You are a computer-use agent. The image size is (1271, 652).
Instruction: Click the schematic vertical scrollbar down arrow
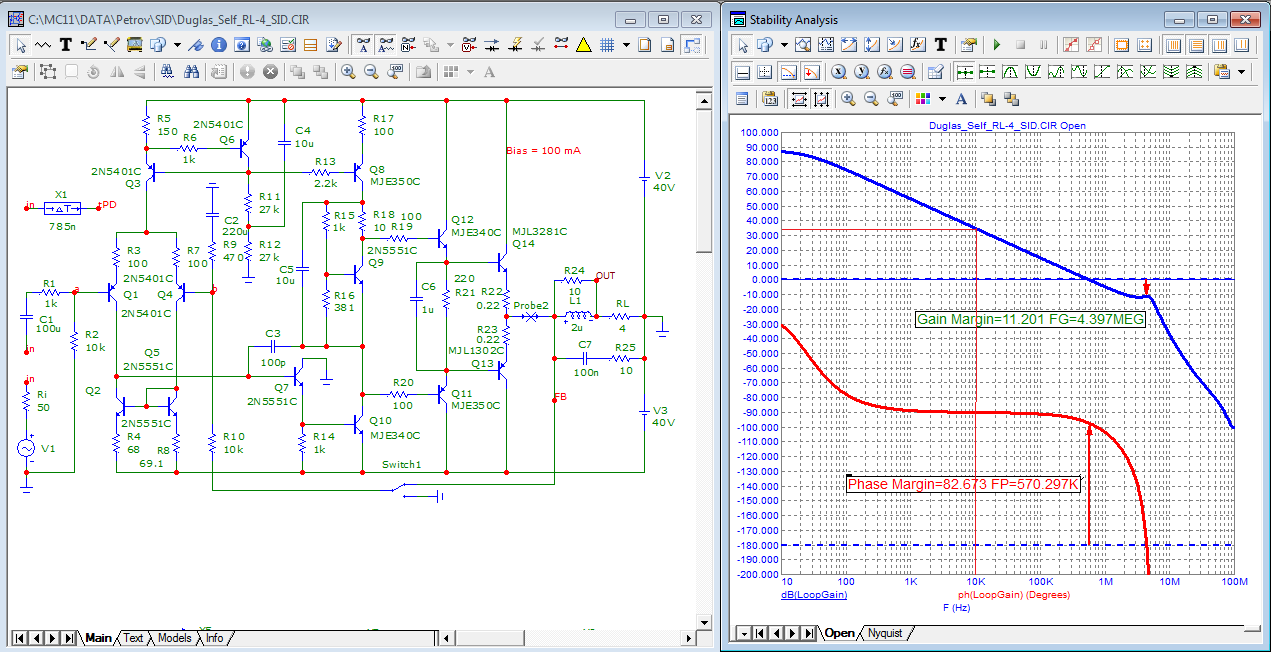point(704,620)
